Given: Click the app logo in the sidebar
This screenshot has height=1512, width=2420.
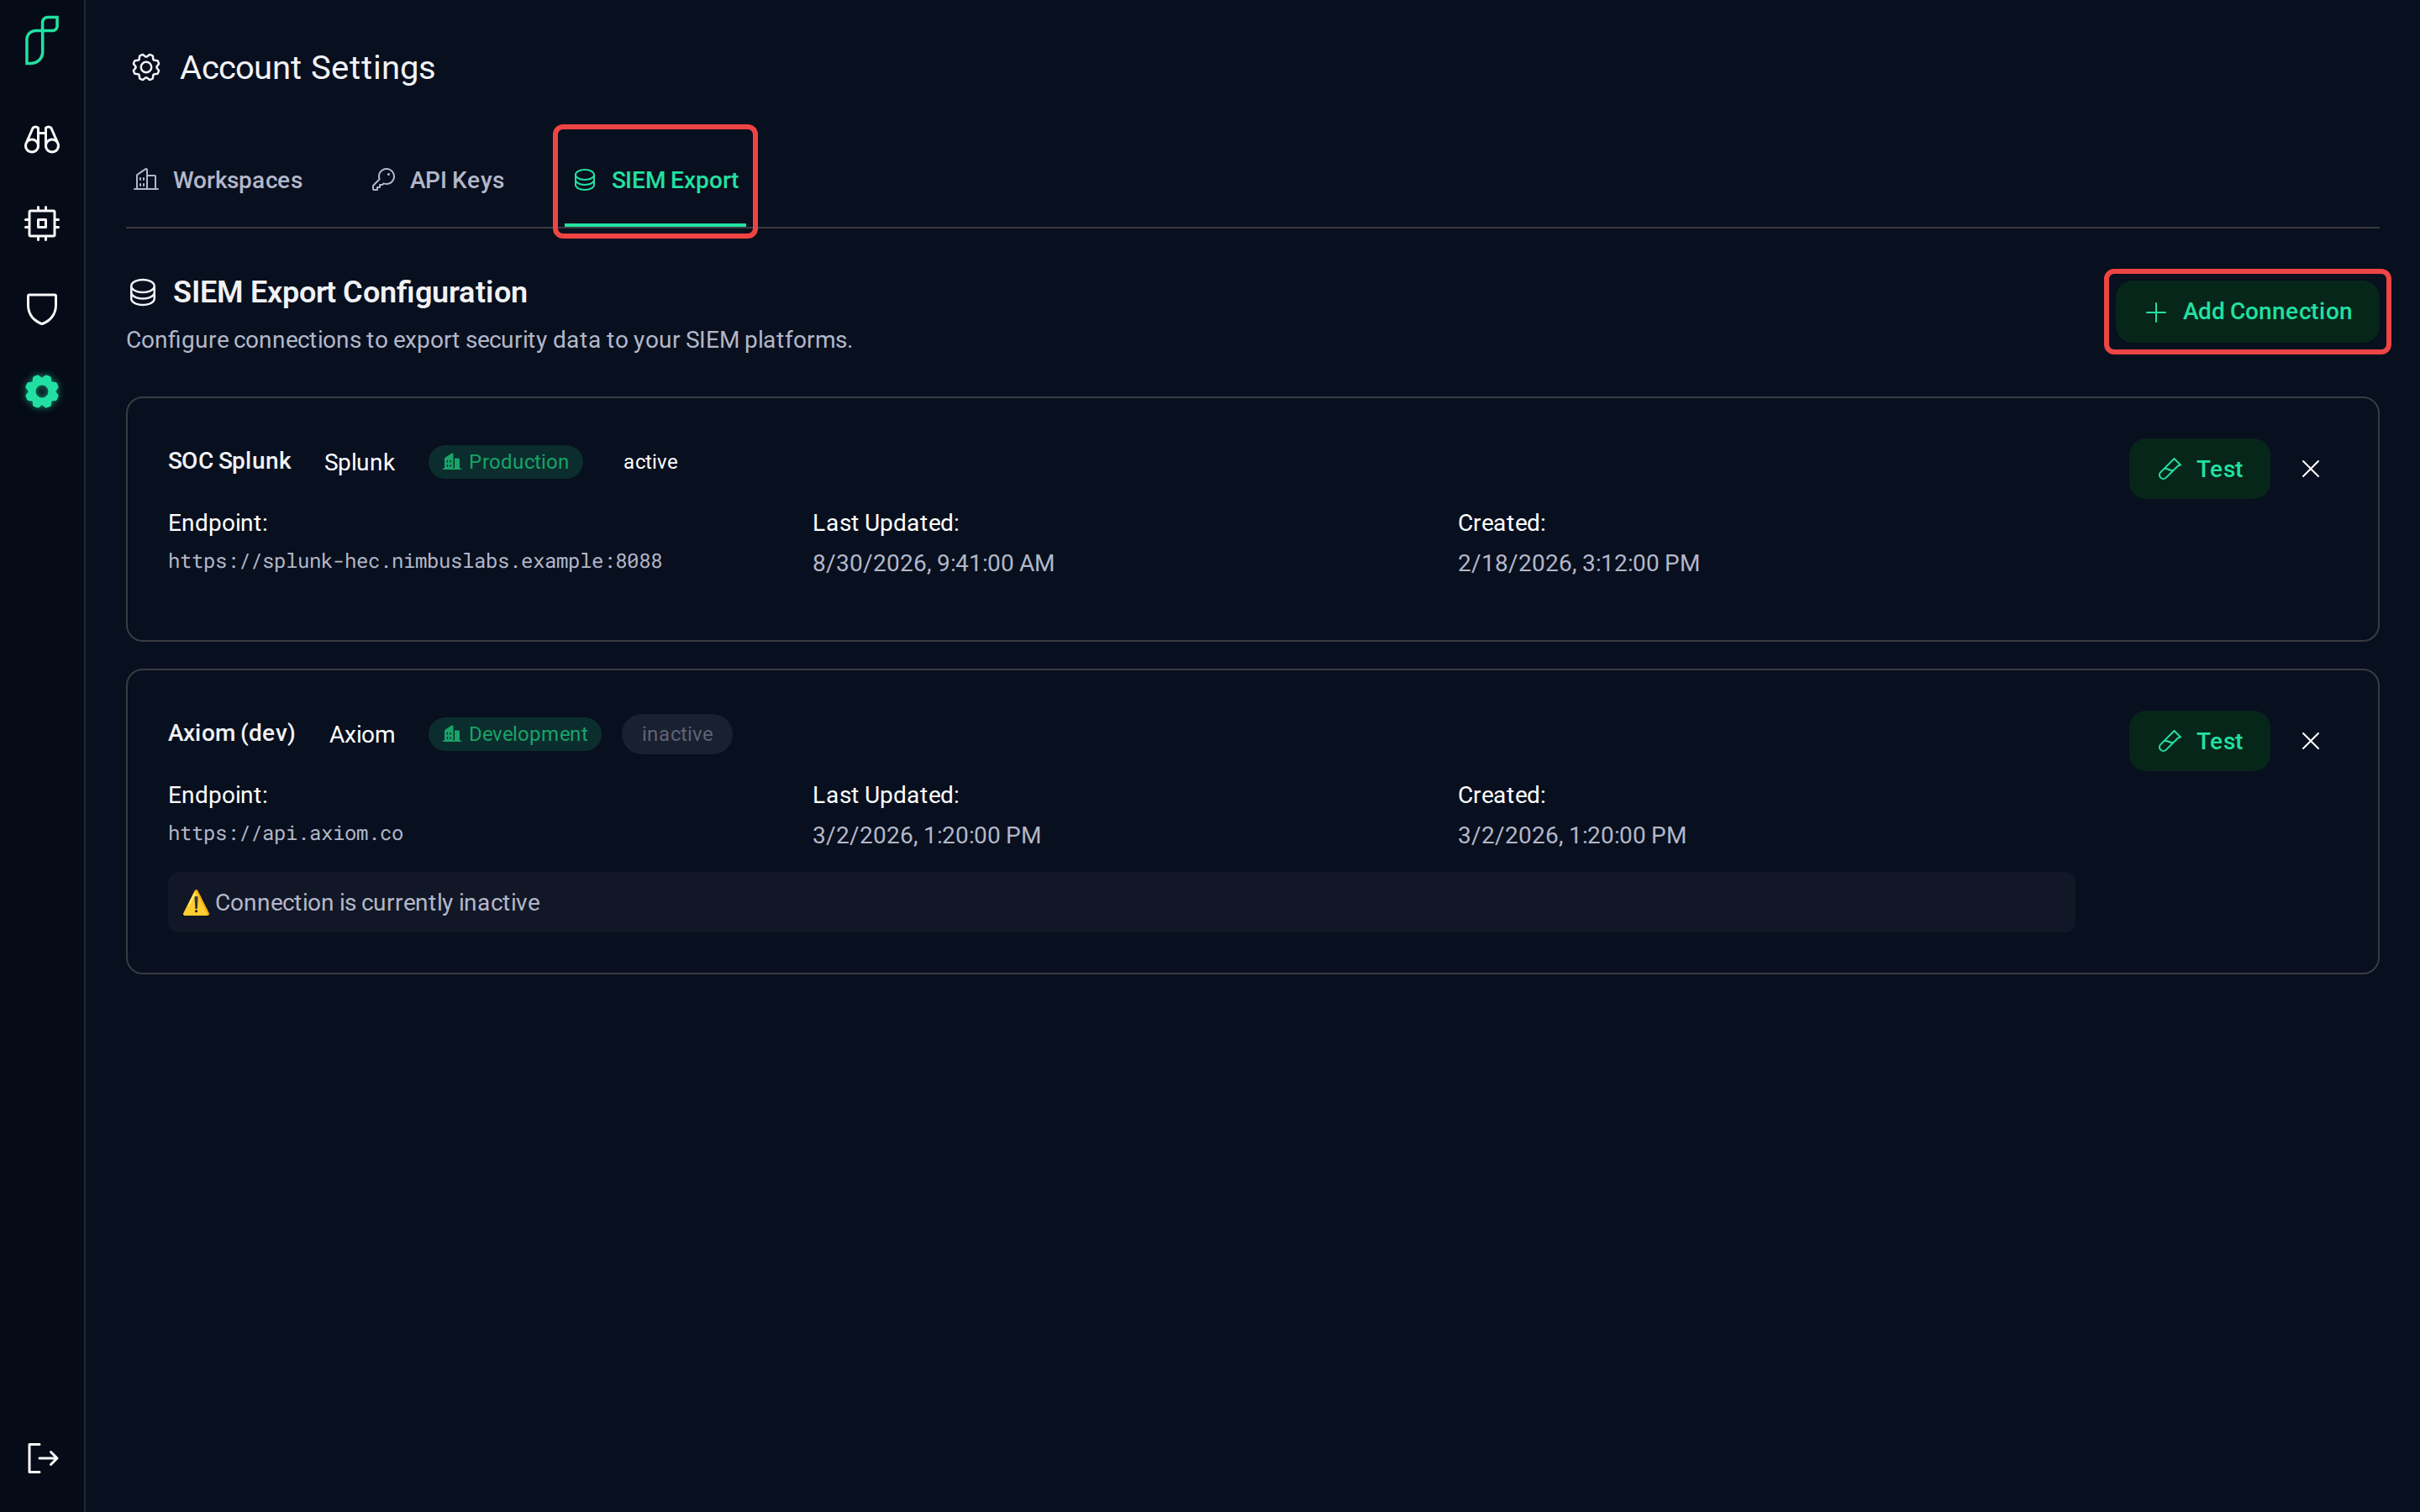Looking at the screenshot, I should pos(41,41).
